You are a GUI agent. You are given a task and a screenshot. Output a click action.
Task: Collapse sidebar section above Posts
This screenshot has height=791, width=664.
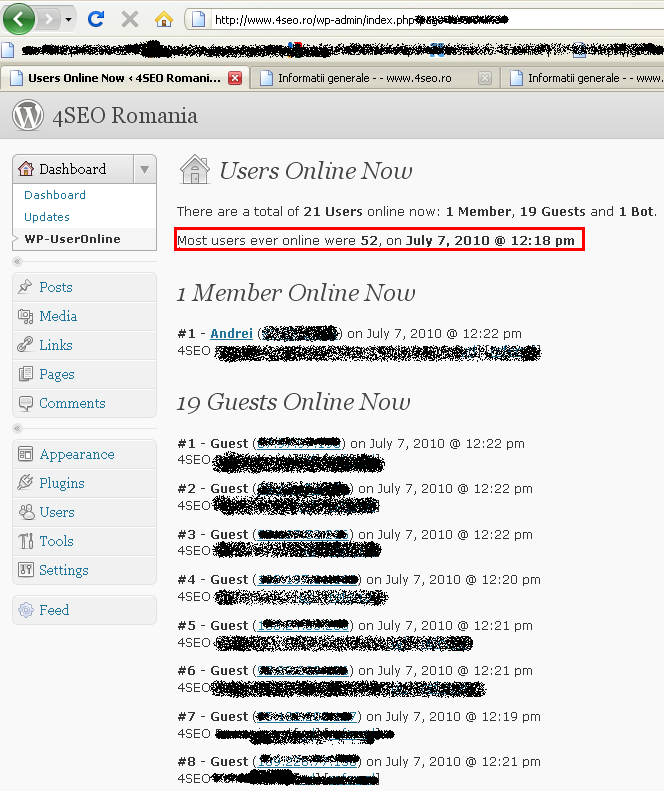pos(17,262)
